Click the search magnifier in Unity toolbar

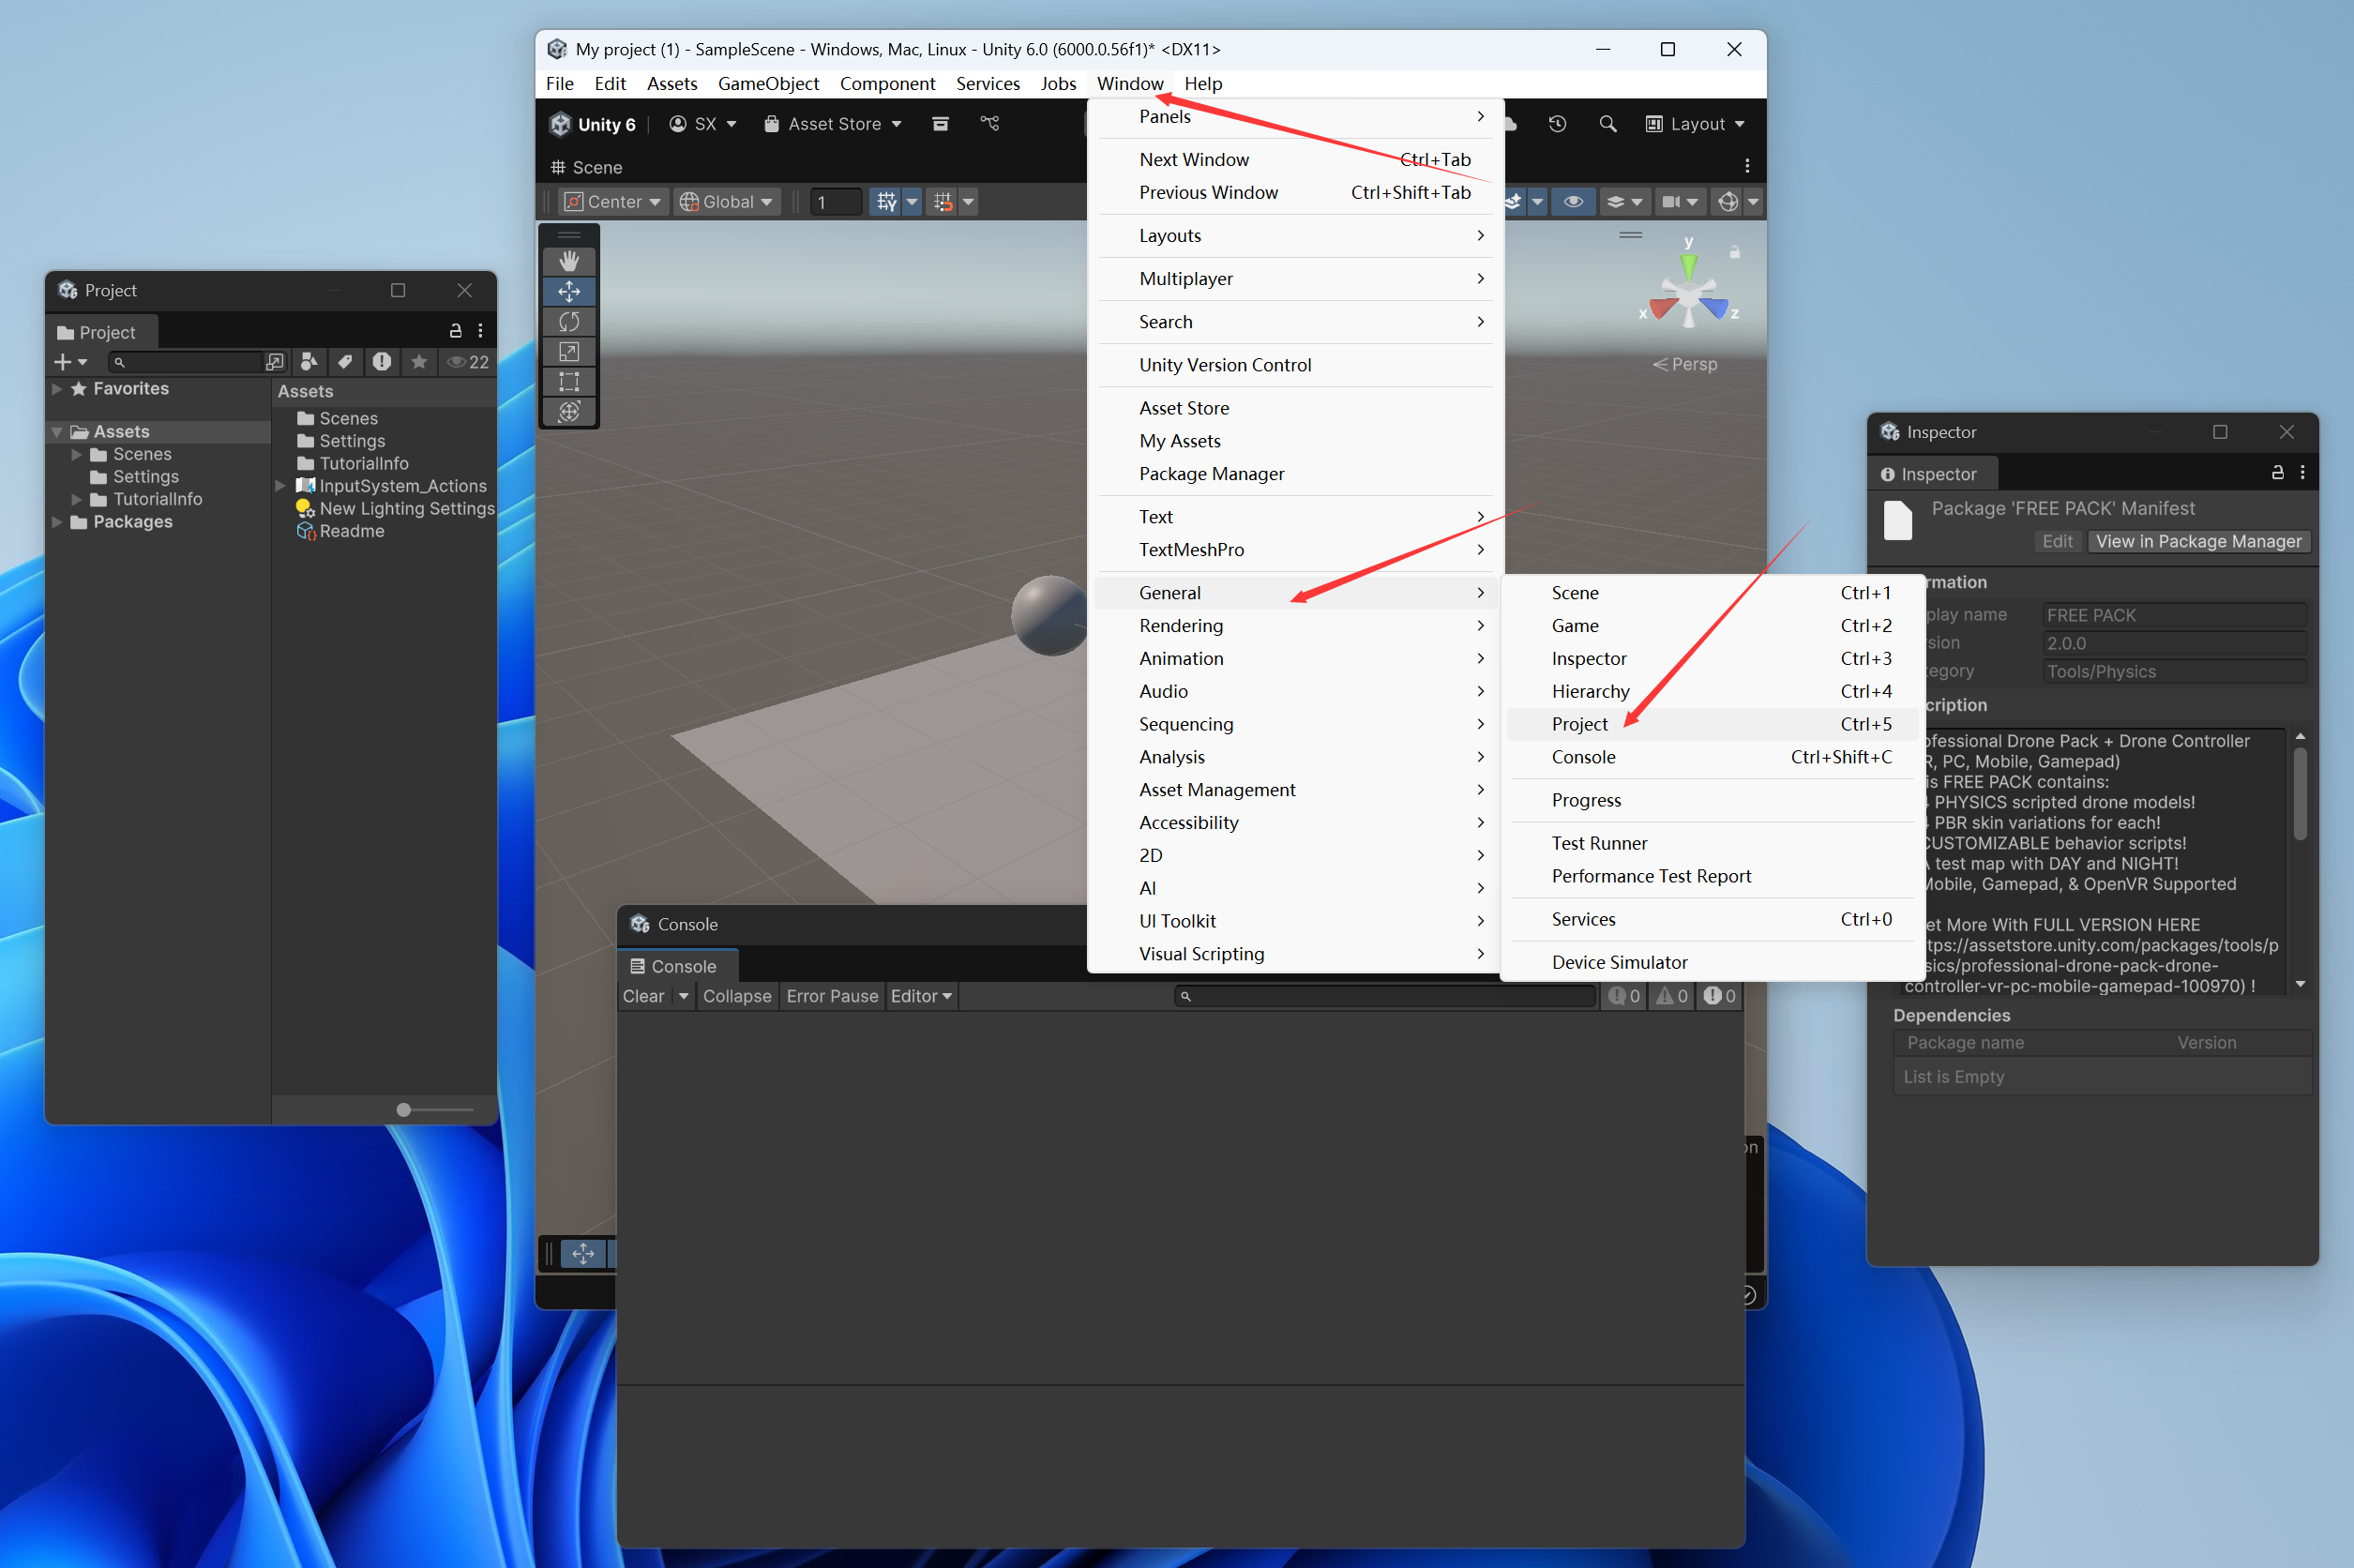click(x=1607, y=124)
